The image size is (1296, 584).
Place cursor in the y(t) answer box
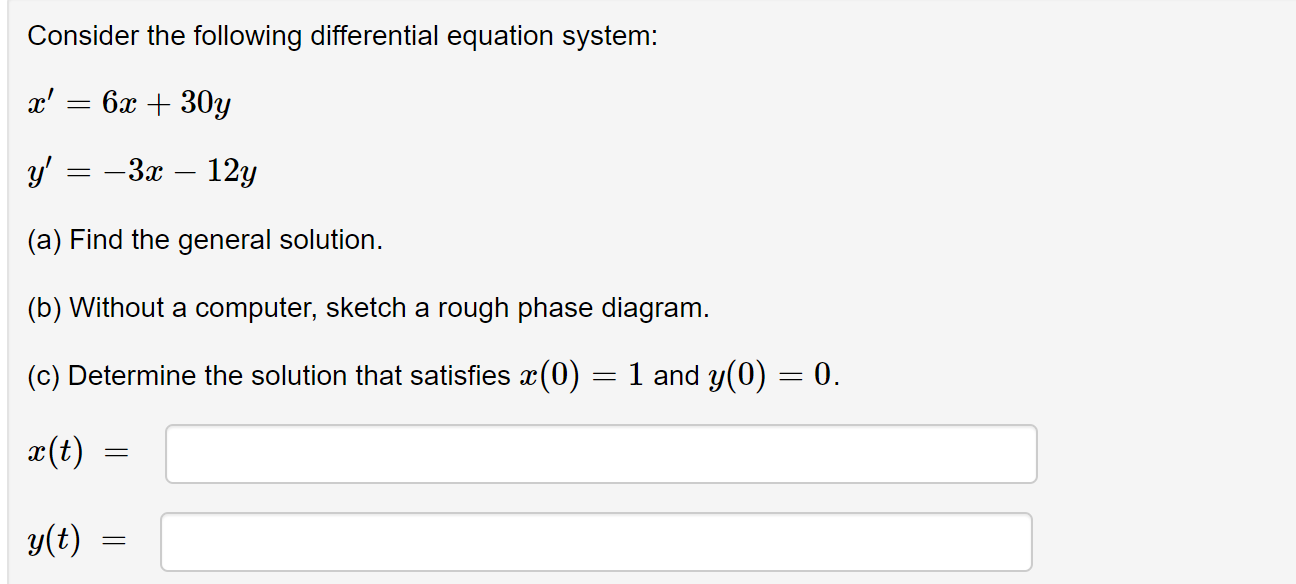596,541
